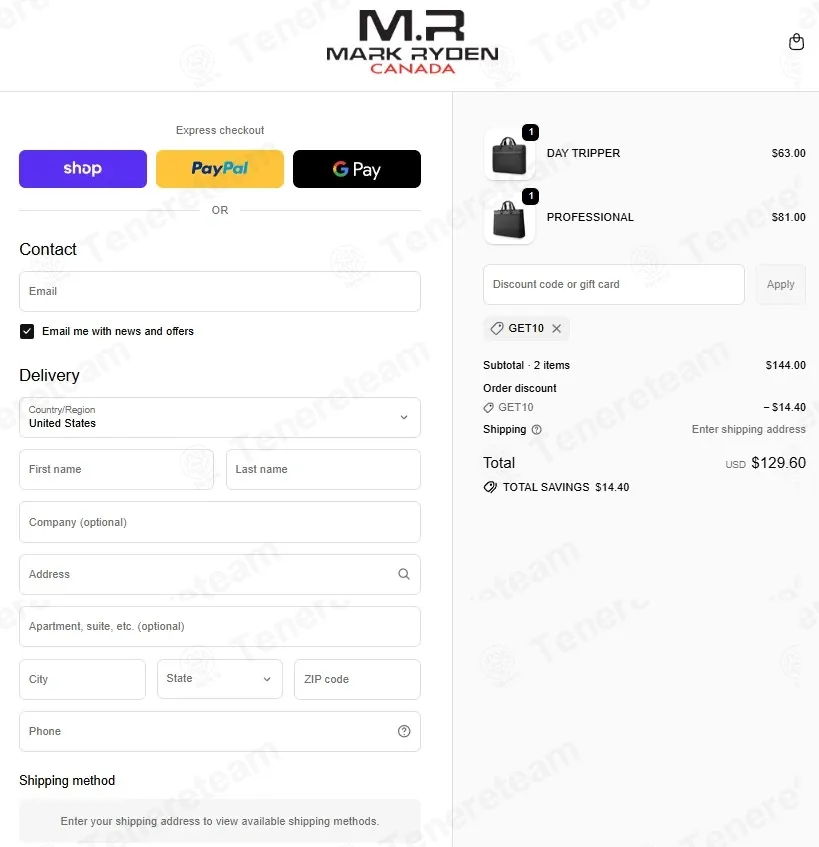Select the Company (optional) field
Image resolution: width=819 pixels, height=847 pixels.
[x=220, y=522]
